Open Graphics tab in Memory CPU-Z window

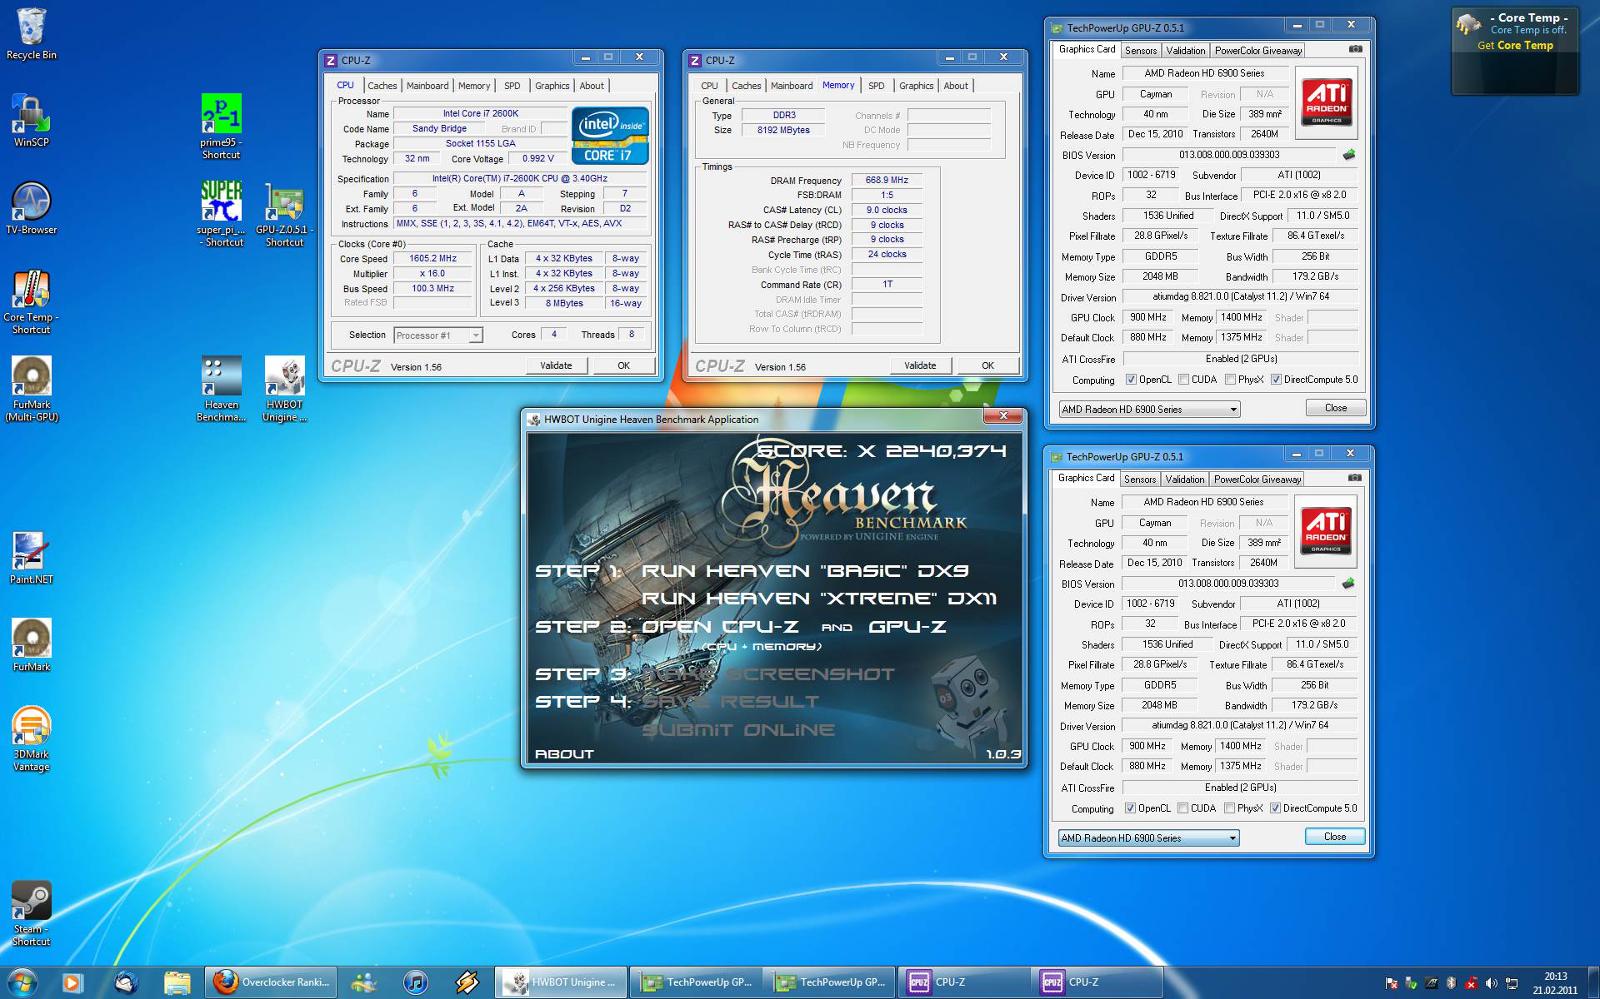coord(916,86)
